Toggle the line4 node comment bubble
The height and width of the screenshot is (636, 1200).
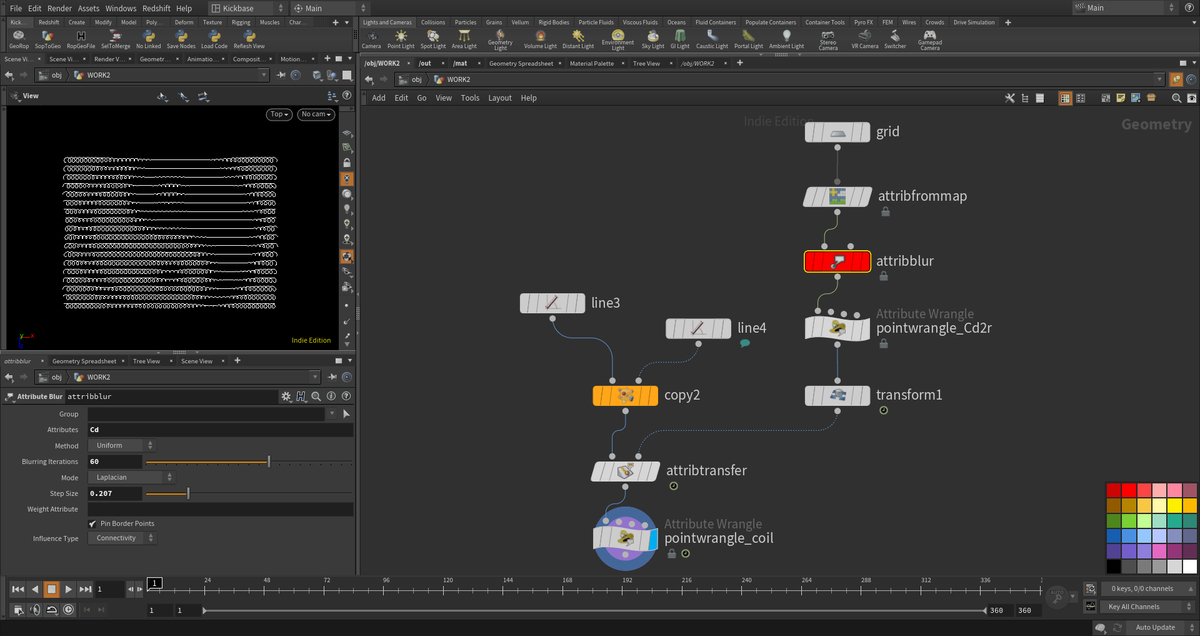click(x=745, y=343)
